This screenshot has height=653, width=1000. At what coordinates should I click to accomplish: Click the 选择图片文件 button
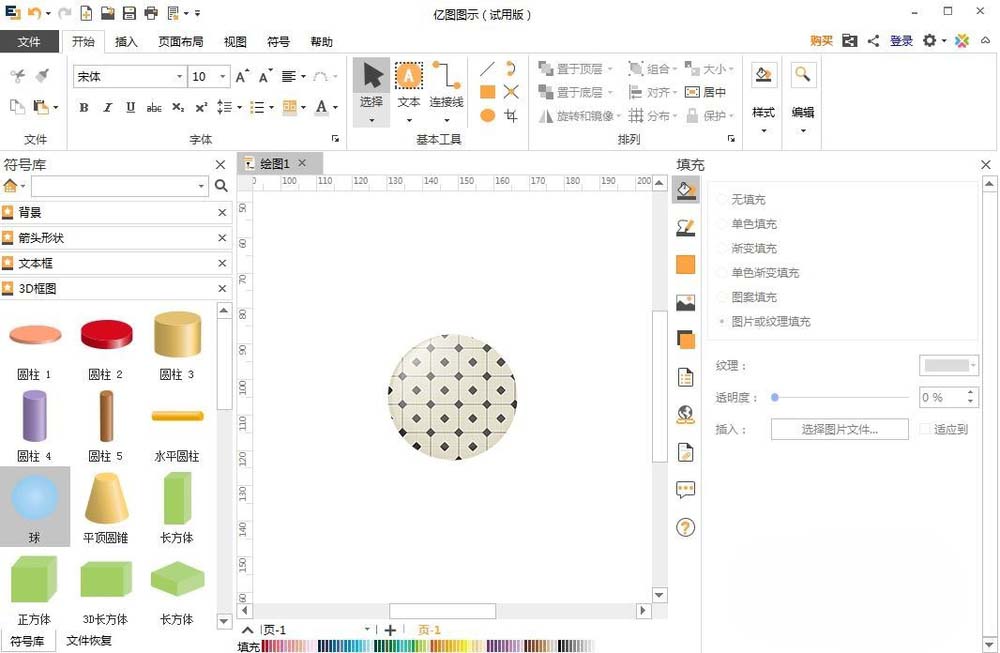point(839,429)
